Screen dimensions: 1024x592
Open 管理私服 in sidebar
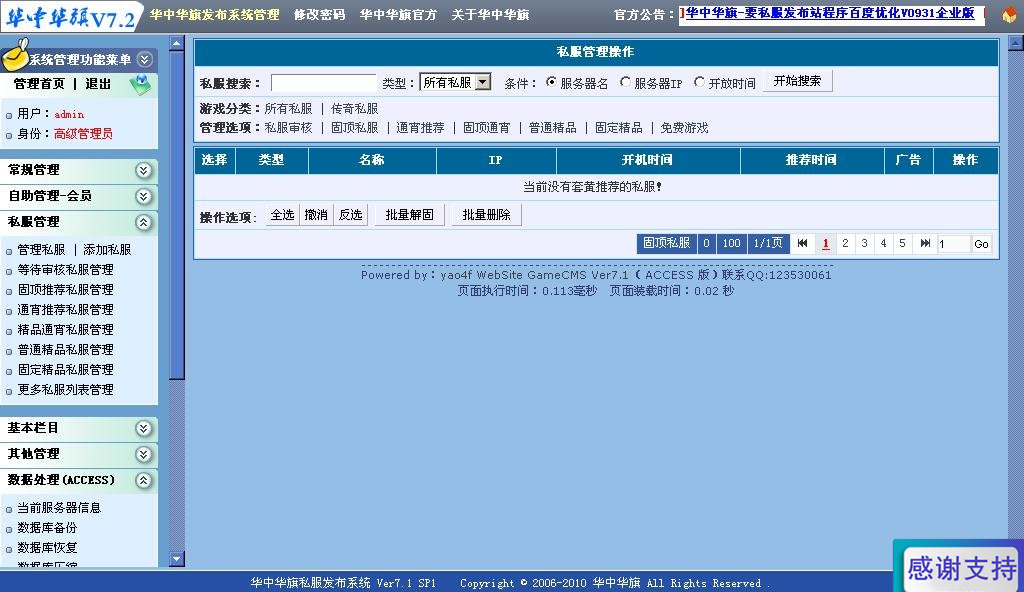(x=41, y=250)
